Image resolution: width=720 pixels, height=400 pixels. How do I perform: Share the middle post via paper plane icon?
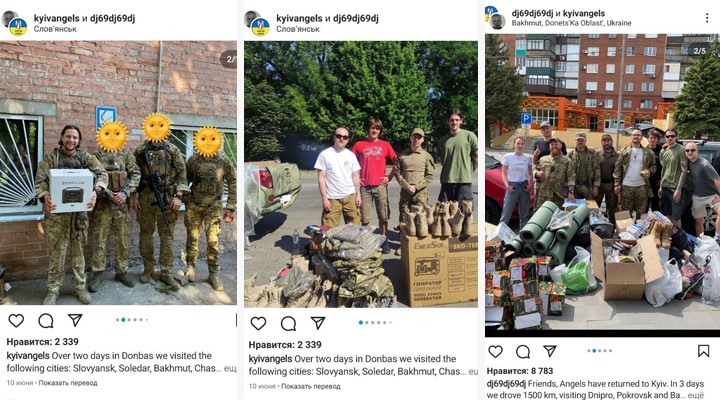318,323
